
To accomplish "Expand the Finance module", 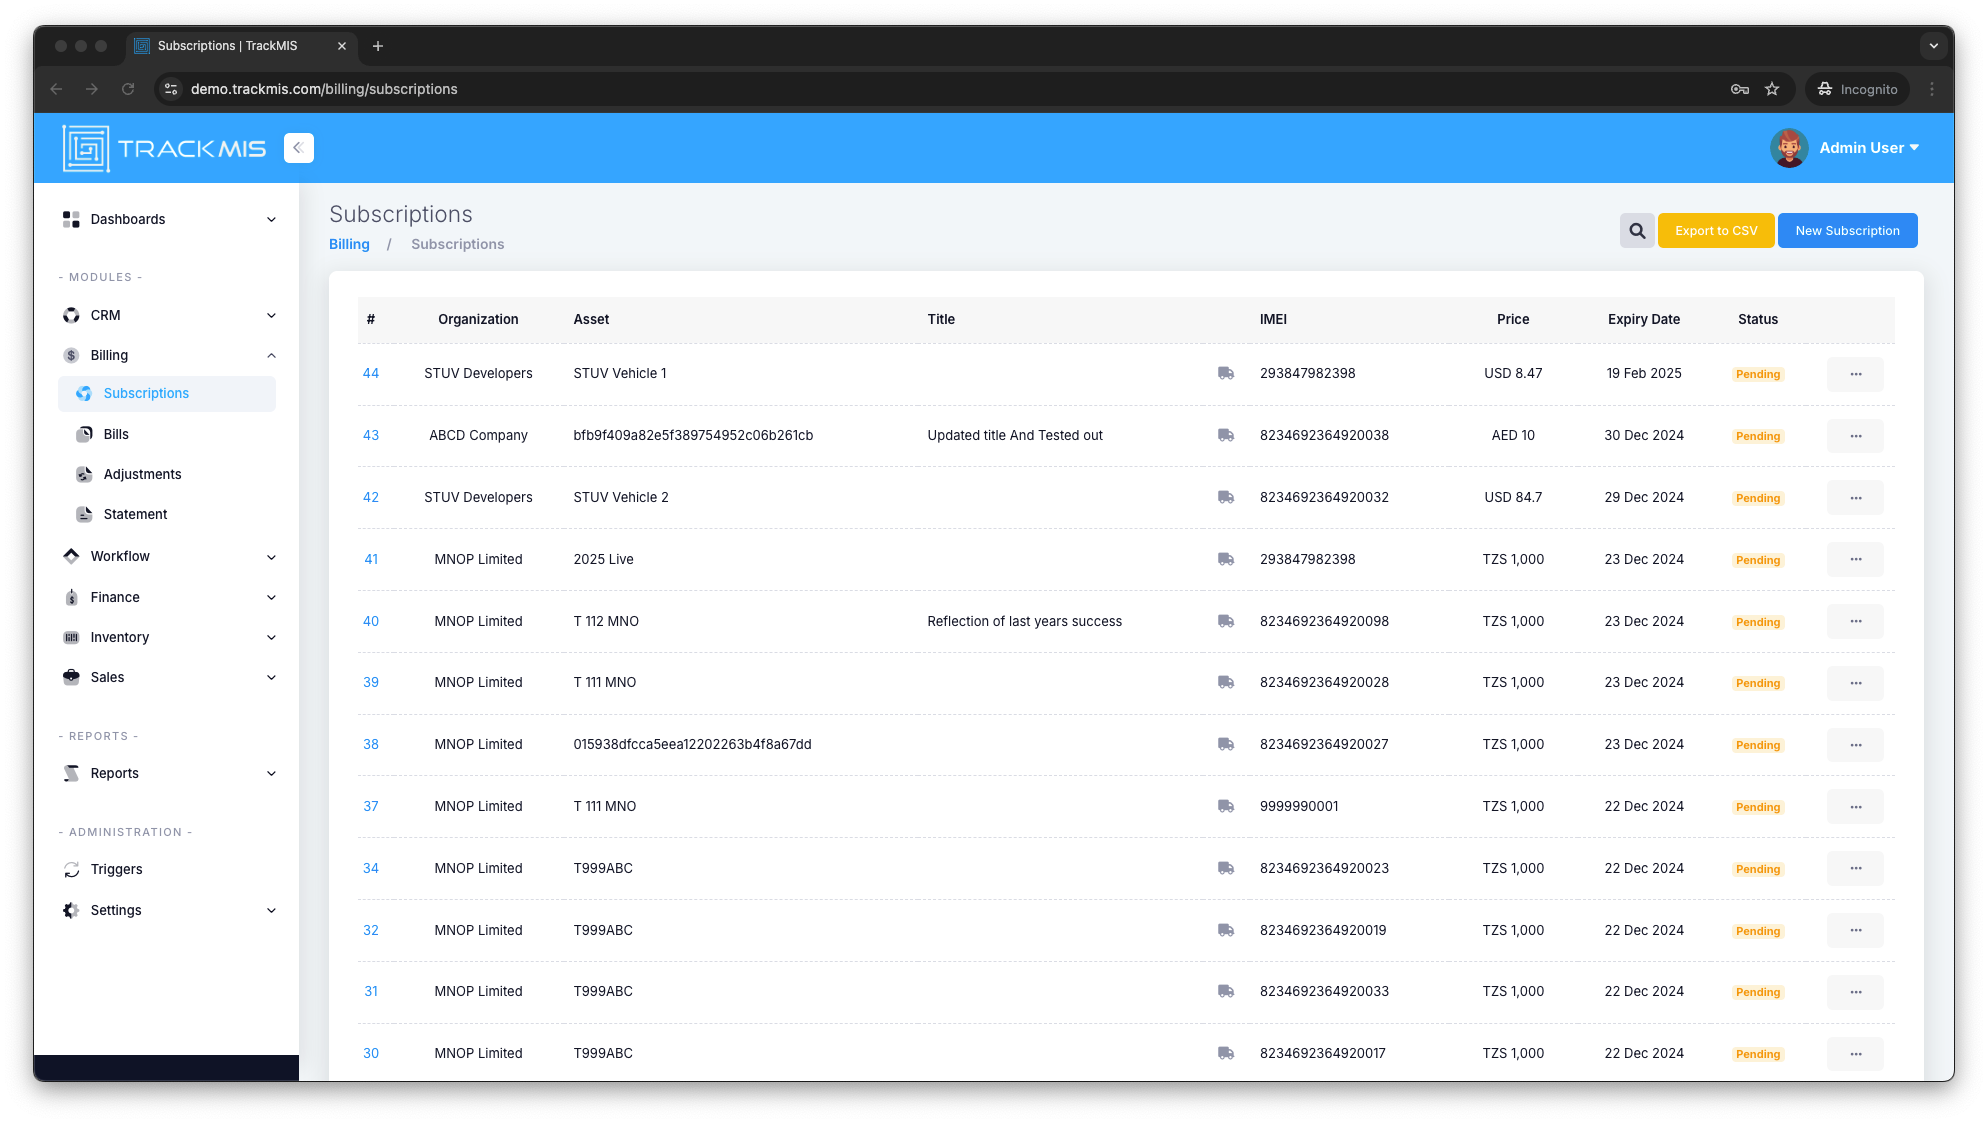I will [167, 597].
